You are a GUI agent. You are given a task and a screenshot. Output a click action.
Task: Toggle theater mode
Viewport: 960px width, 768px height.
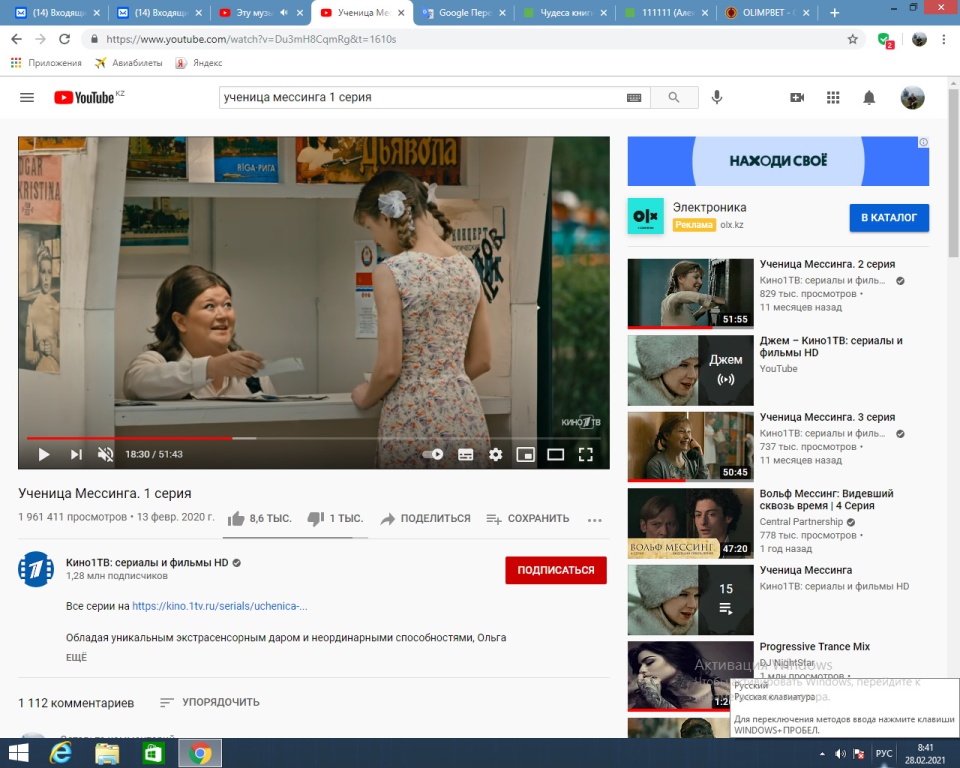pyautogui.click(x=555, y=454)
